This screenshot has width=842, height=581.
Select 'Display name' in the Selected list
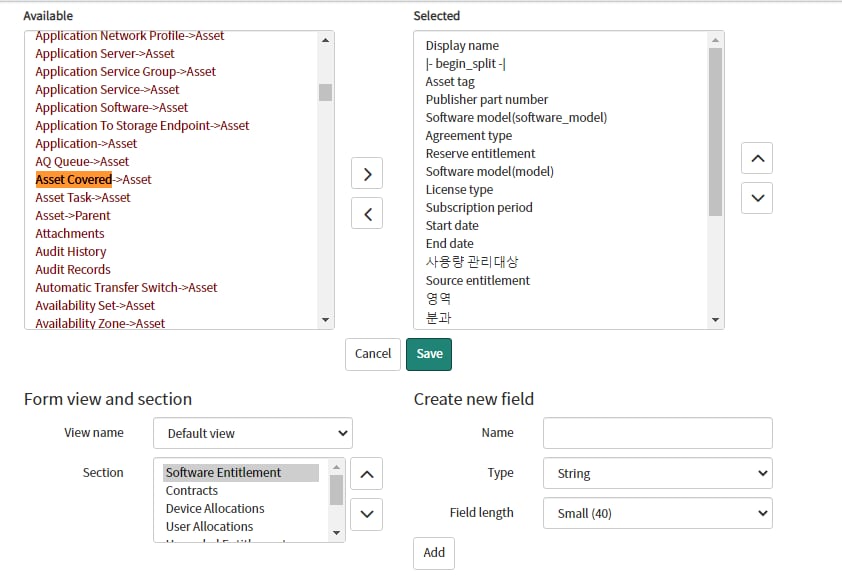461,45
